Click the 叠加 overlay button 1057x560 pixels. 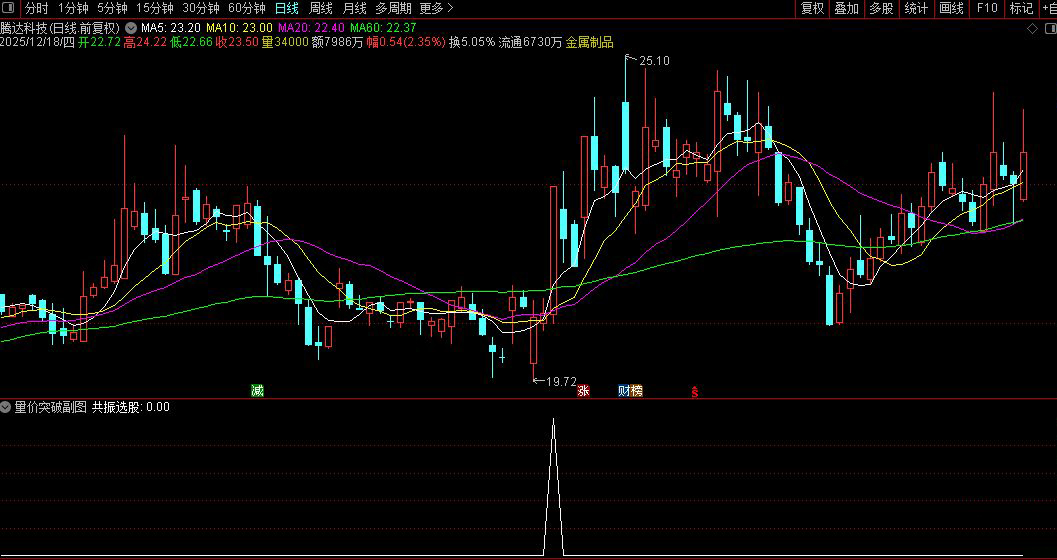pos(846,8)
